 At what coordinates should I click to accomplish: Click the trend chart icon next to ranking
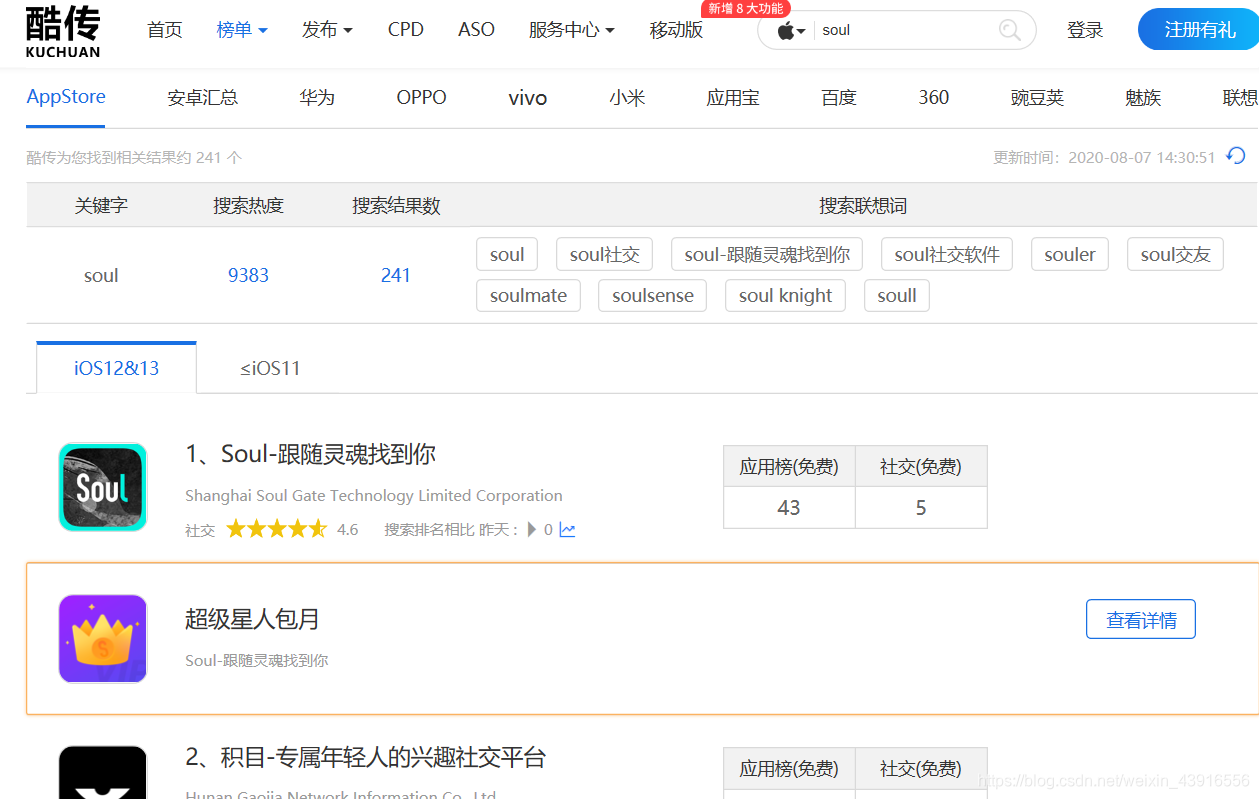click(567, 530)
